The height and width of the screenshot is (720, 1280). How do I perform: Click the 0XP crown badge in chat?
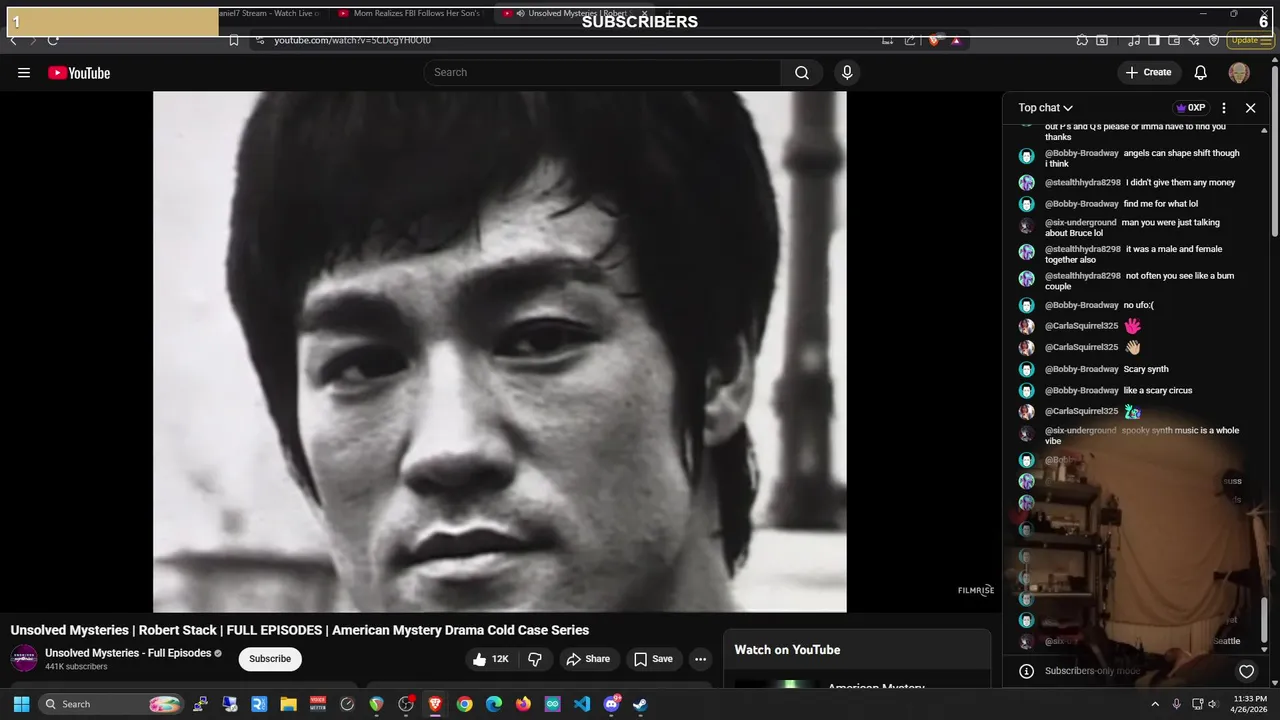1190,108
